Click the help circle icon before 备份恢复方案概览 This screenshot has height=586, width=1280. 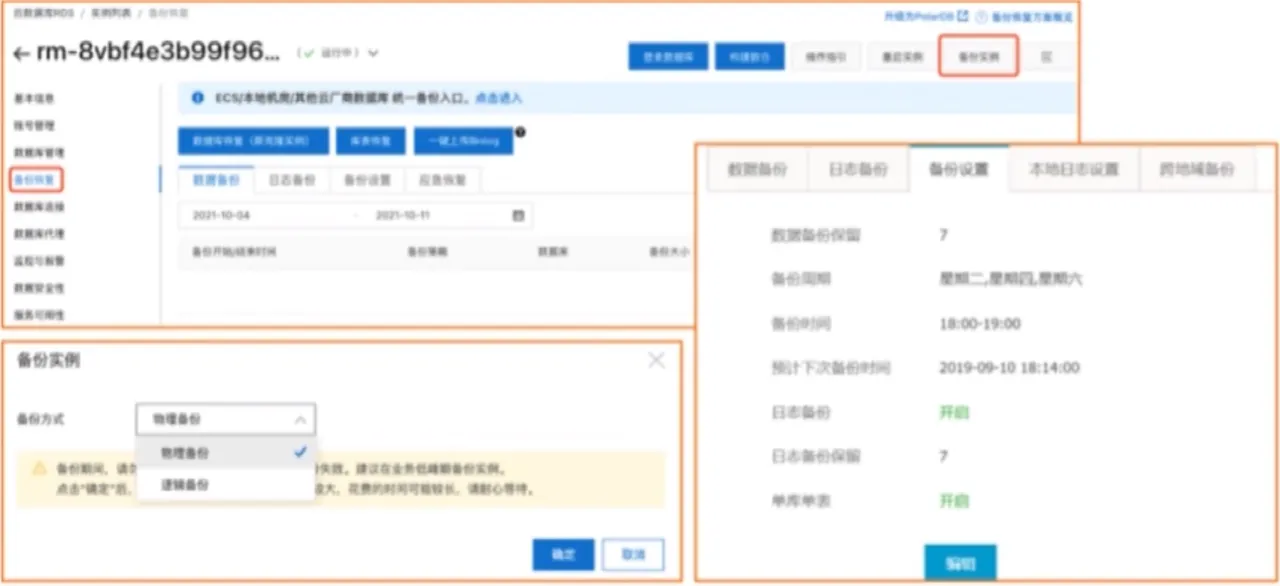tap(981, 16)
